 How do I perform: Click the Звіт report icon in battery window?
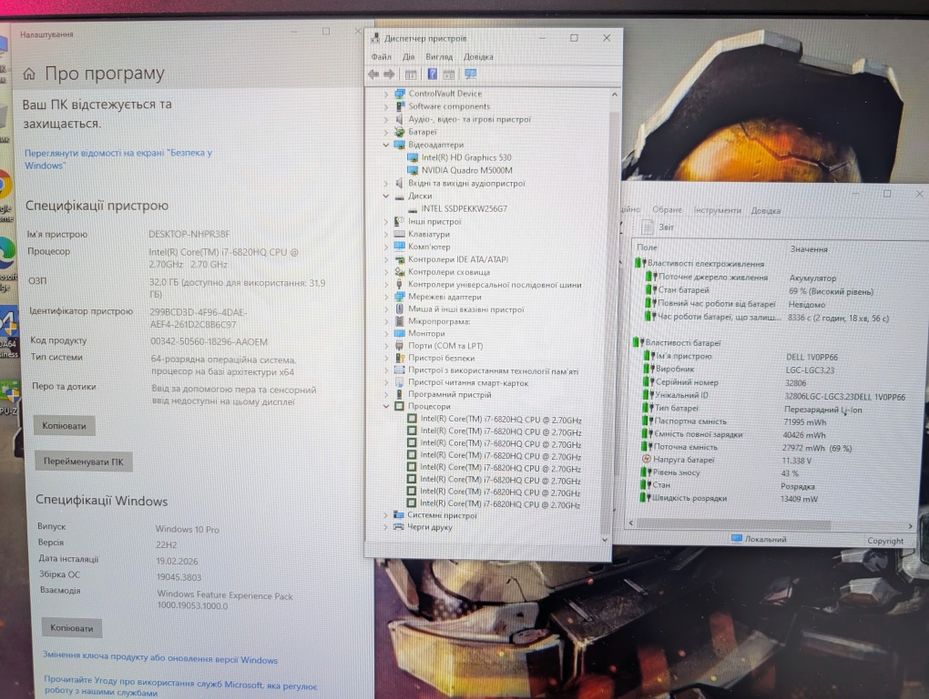coord(648,227)
